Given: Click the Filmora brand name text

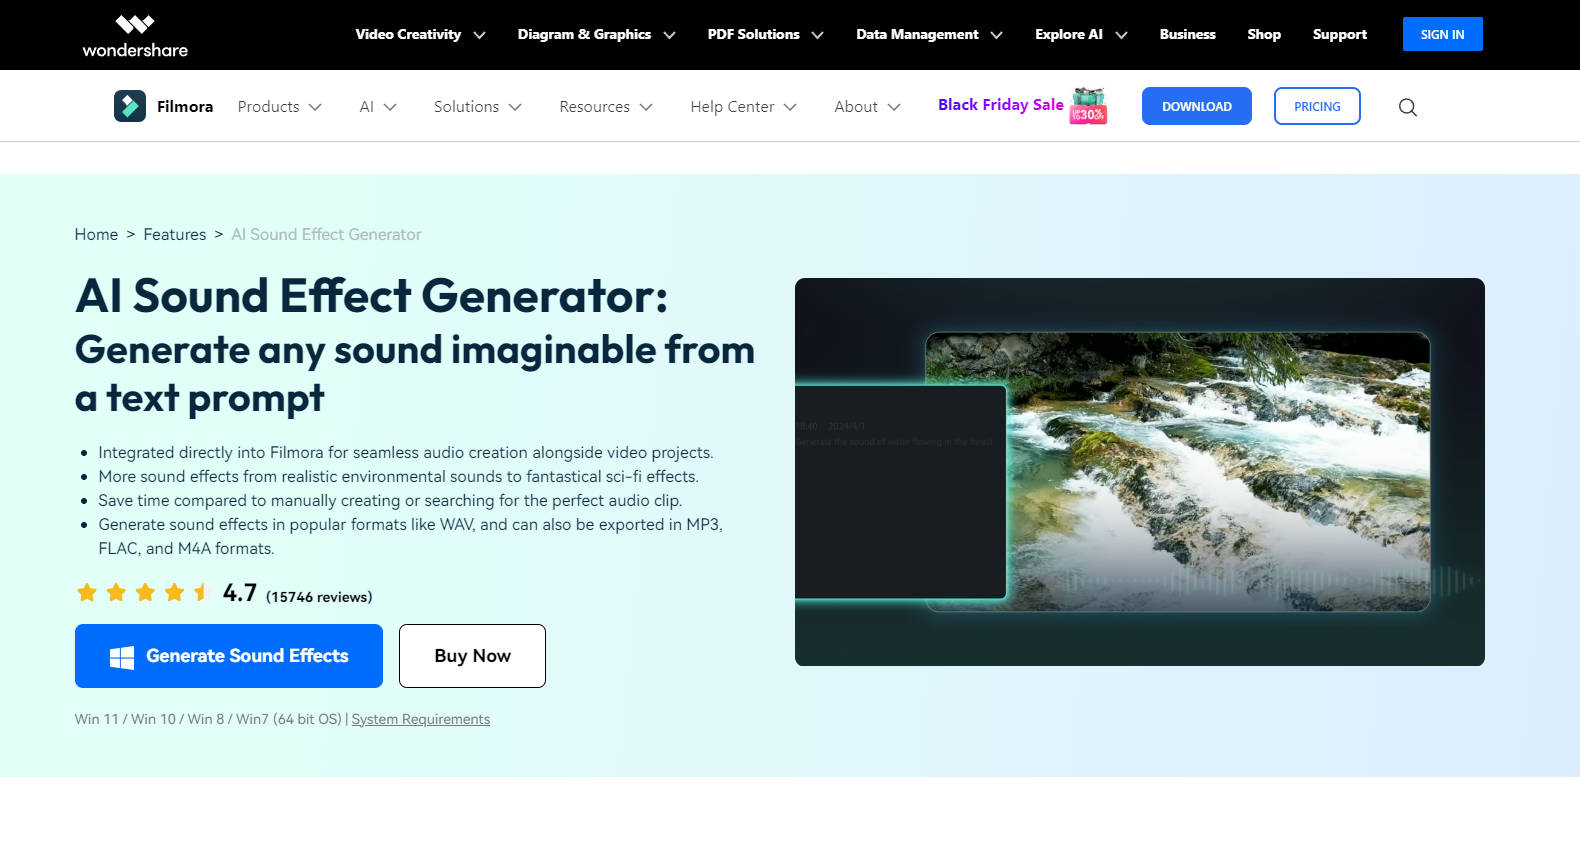Looking at the screenshot, I should tap(185, 106).
